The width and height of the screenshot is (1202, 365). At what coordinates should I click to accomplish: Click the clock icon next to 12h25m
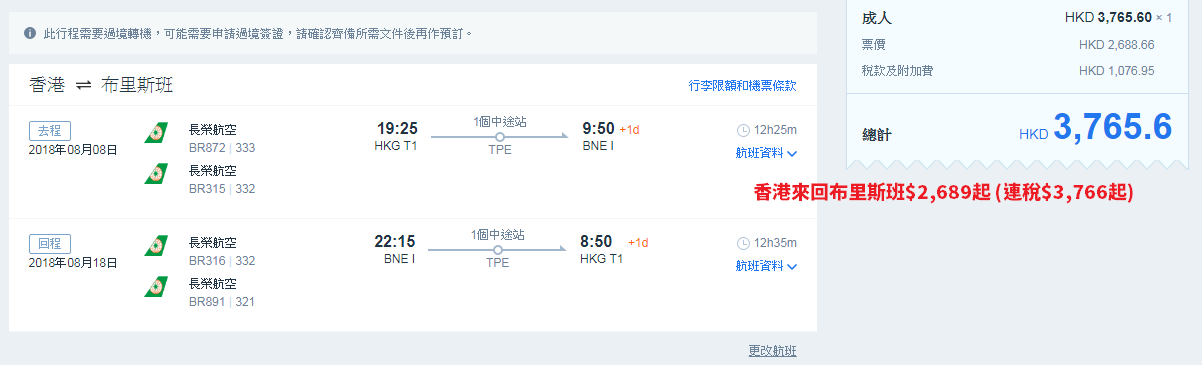click(x=743, y=130)
